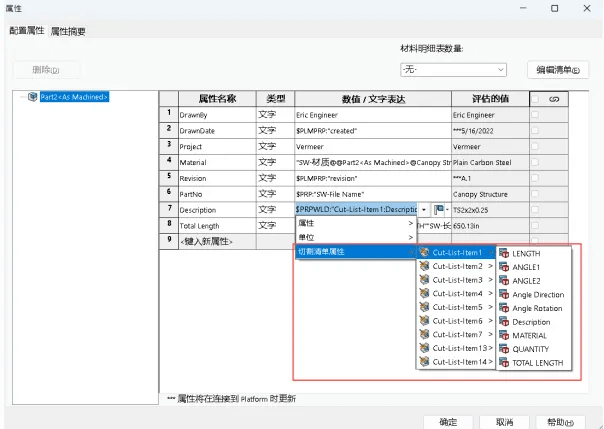Select the LENGTH property icon
The height and width of the screenshot is (429, 604).
[x=504, y=253]
